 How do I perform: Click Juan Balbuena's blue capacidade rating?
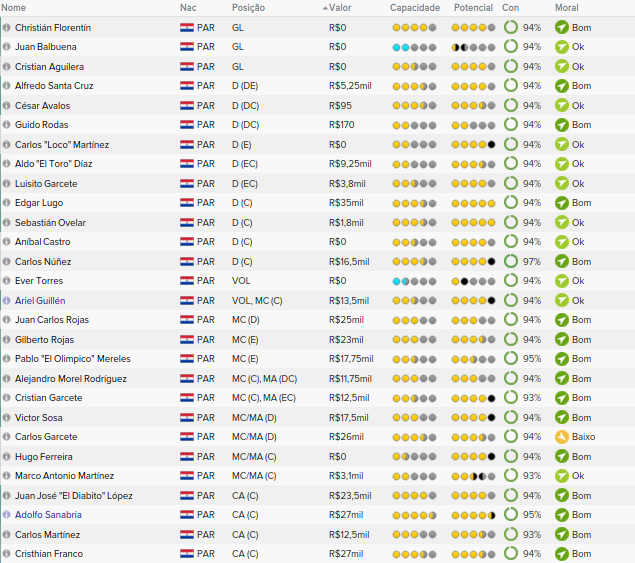click(414, 47)
